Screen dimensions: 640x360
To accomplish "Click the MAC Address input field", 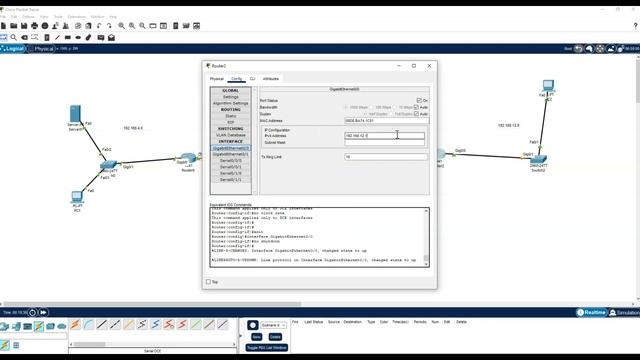I will pyautogui.click(x=387, y=121).
